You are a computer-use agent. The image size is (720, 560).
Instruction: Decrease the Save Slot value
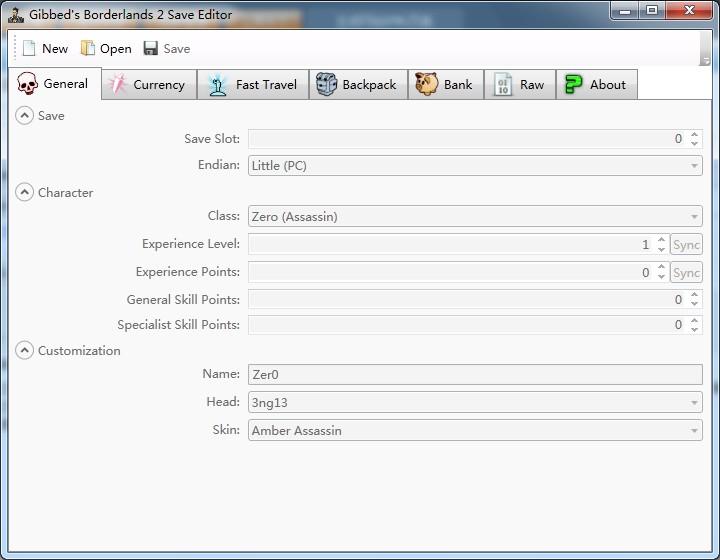point(694,143)
